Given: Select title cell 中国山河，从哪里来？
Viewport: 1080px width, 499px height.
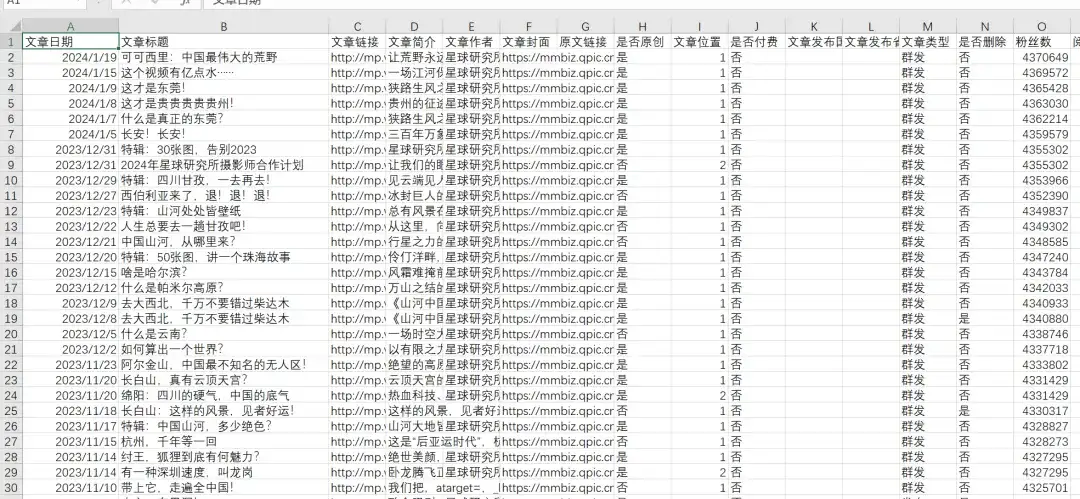Looking at the screenshot, I should [x=224, y=242].
